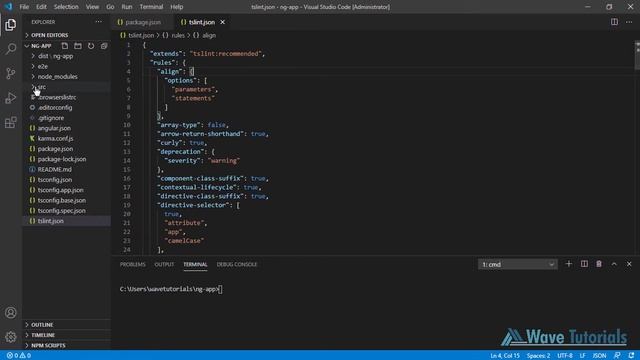Open the Edit menu

coord(41,7)
